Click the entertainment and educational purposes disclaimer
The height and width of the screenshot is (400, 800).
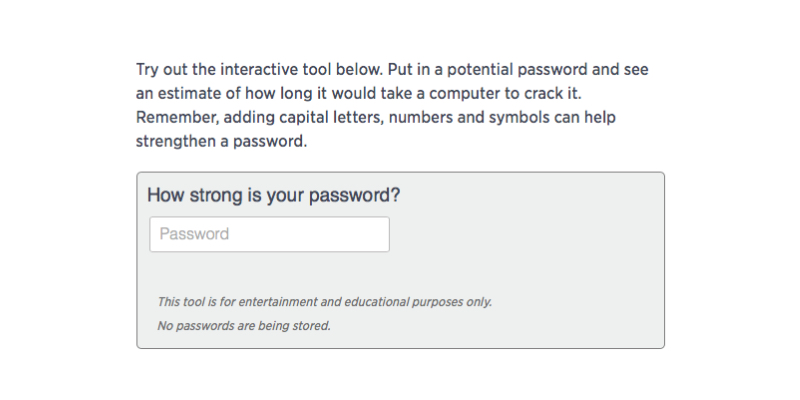coord(324,302)
